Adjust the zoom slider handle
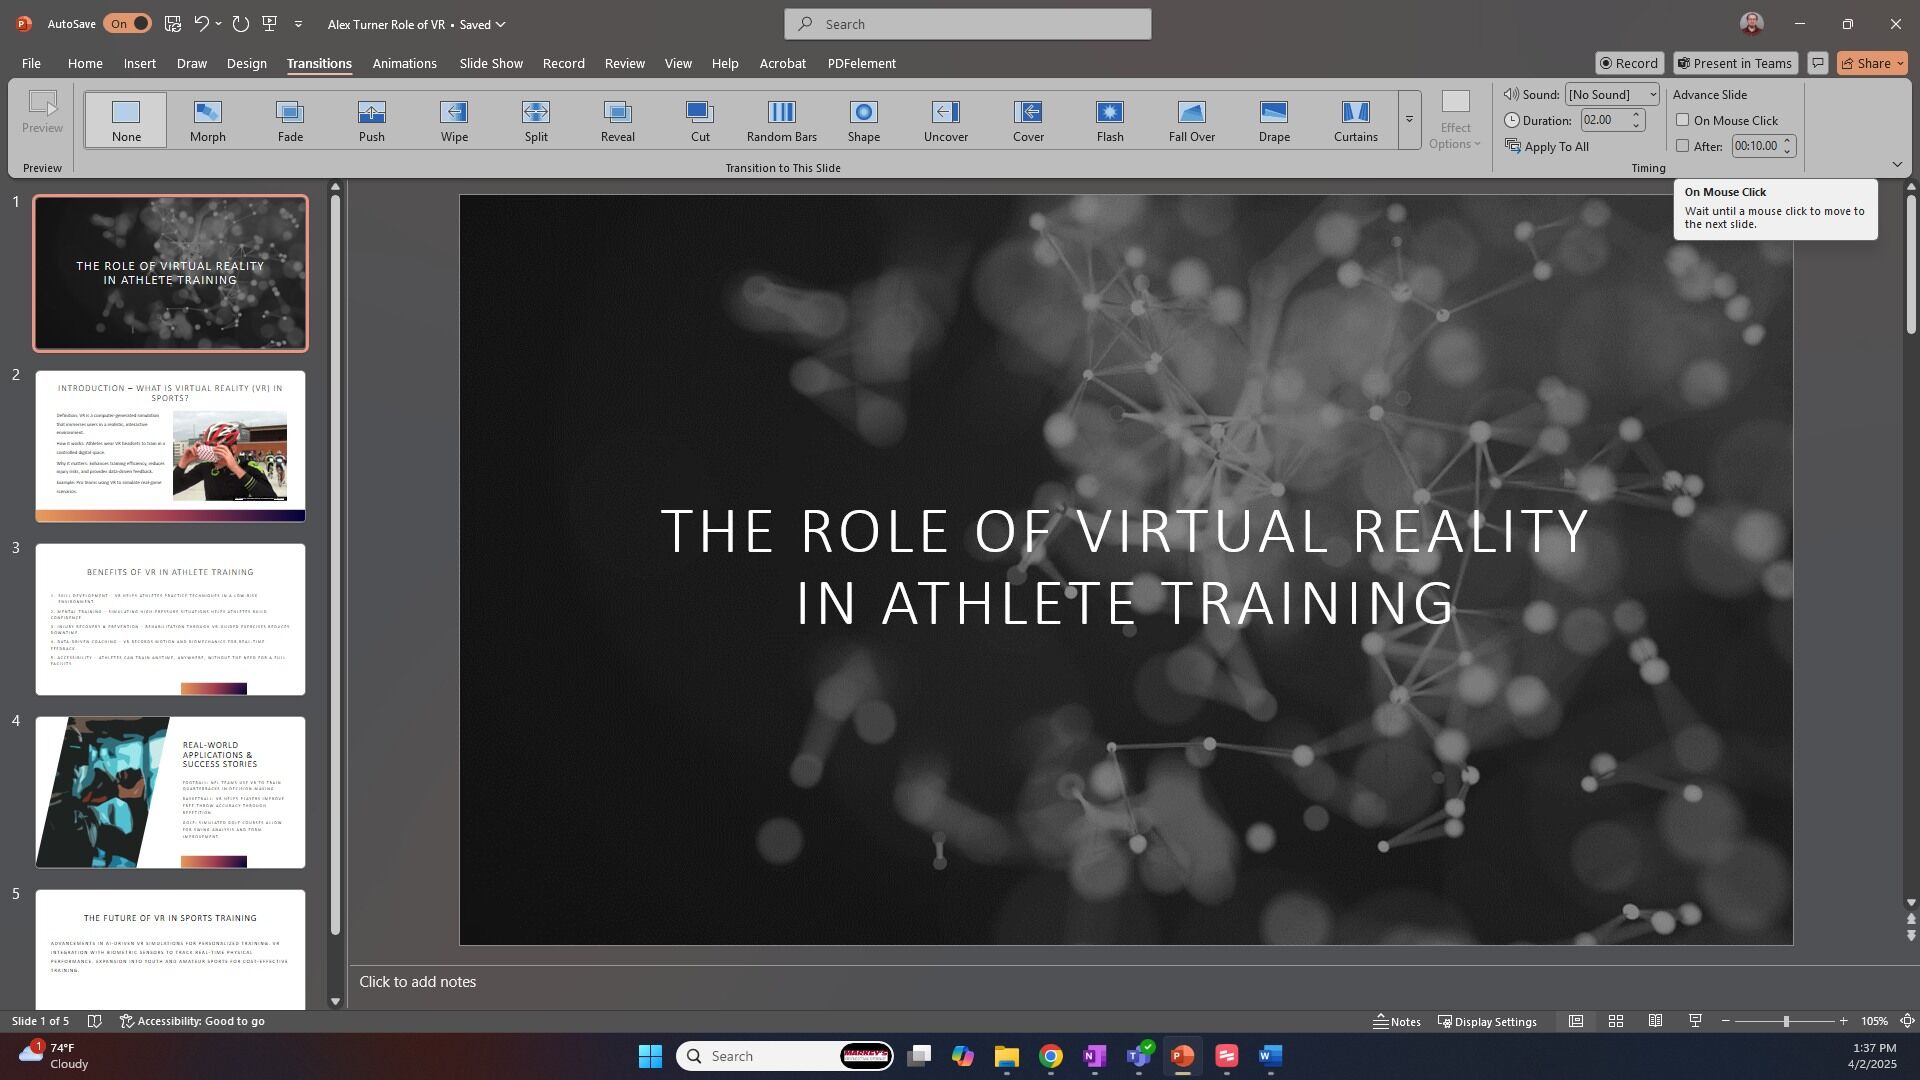 (1786, 1021)
